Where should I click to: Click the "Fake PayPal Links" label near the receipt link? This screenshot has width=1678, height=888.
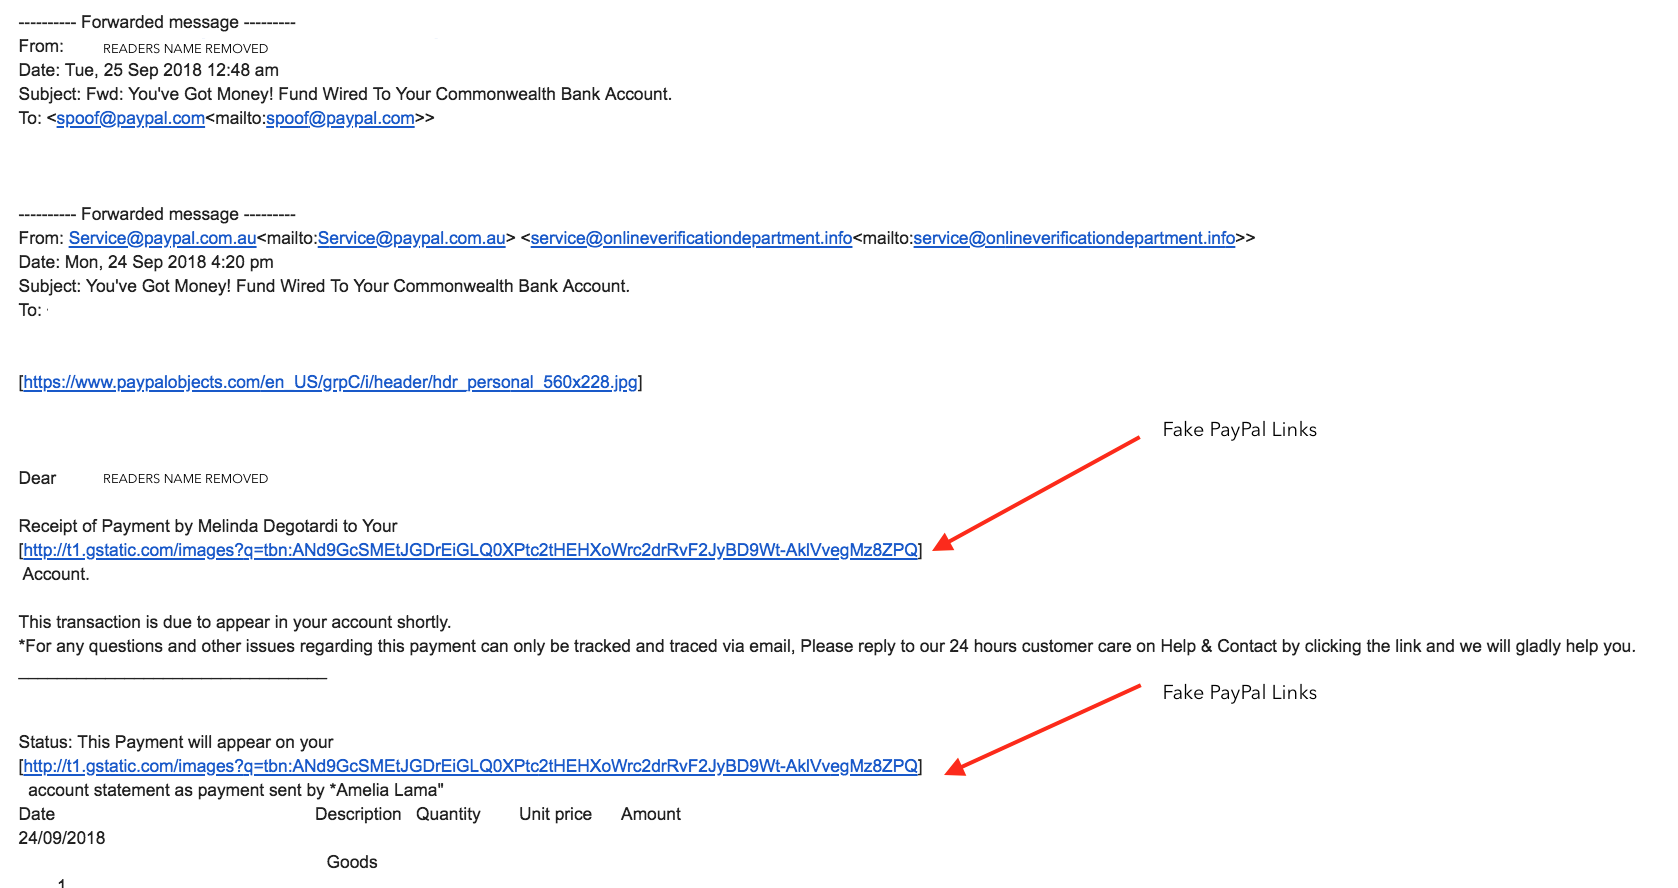pos(1239,430)
